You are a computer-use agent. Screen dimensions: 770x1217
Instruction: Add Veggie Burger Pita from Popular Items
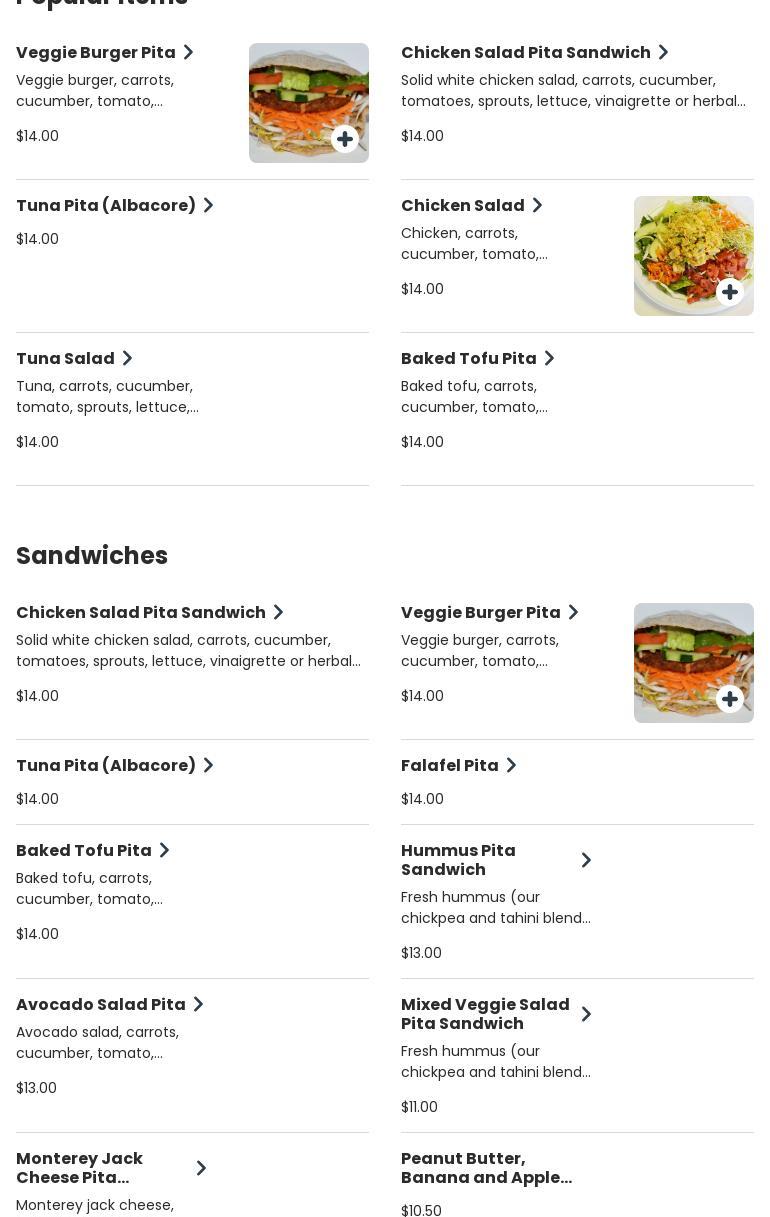(x=345, y=139)
